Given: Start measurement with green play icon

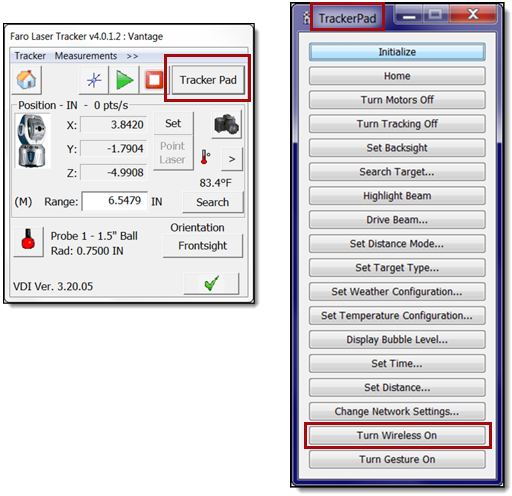Looking at the screenshot, I should coord(124,80).
